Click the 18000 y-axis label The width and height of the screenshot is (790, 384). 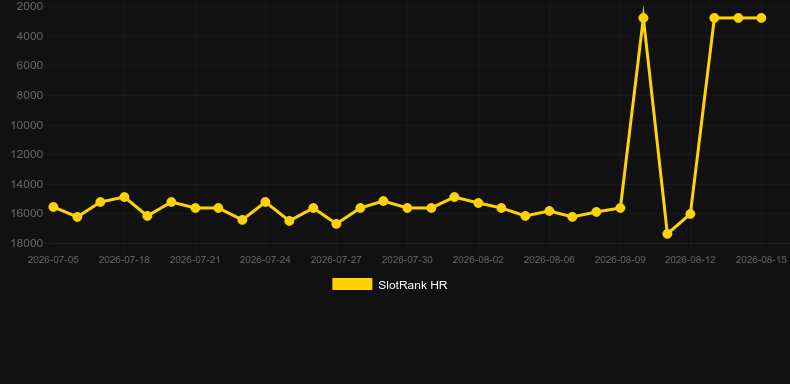point(27,243)
